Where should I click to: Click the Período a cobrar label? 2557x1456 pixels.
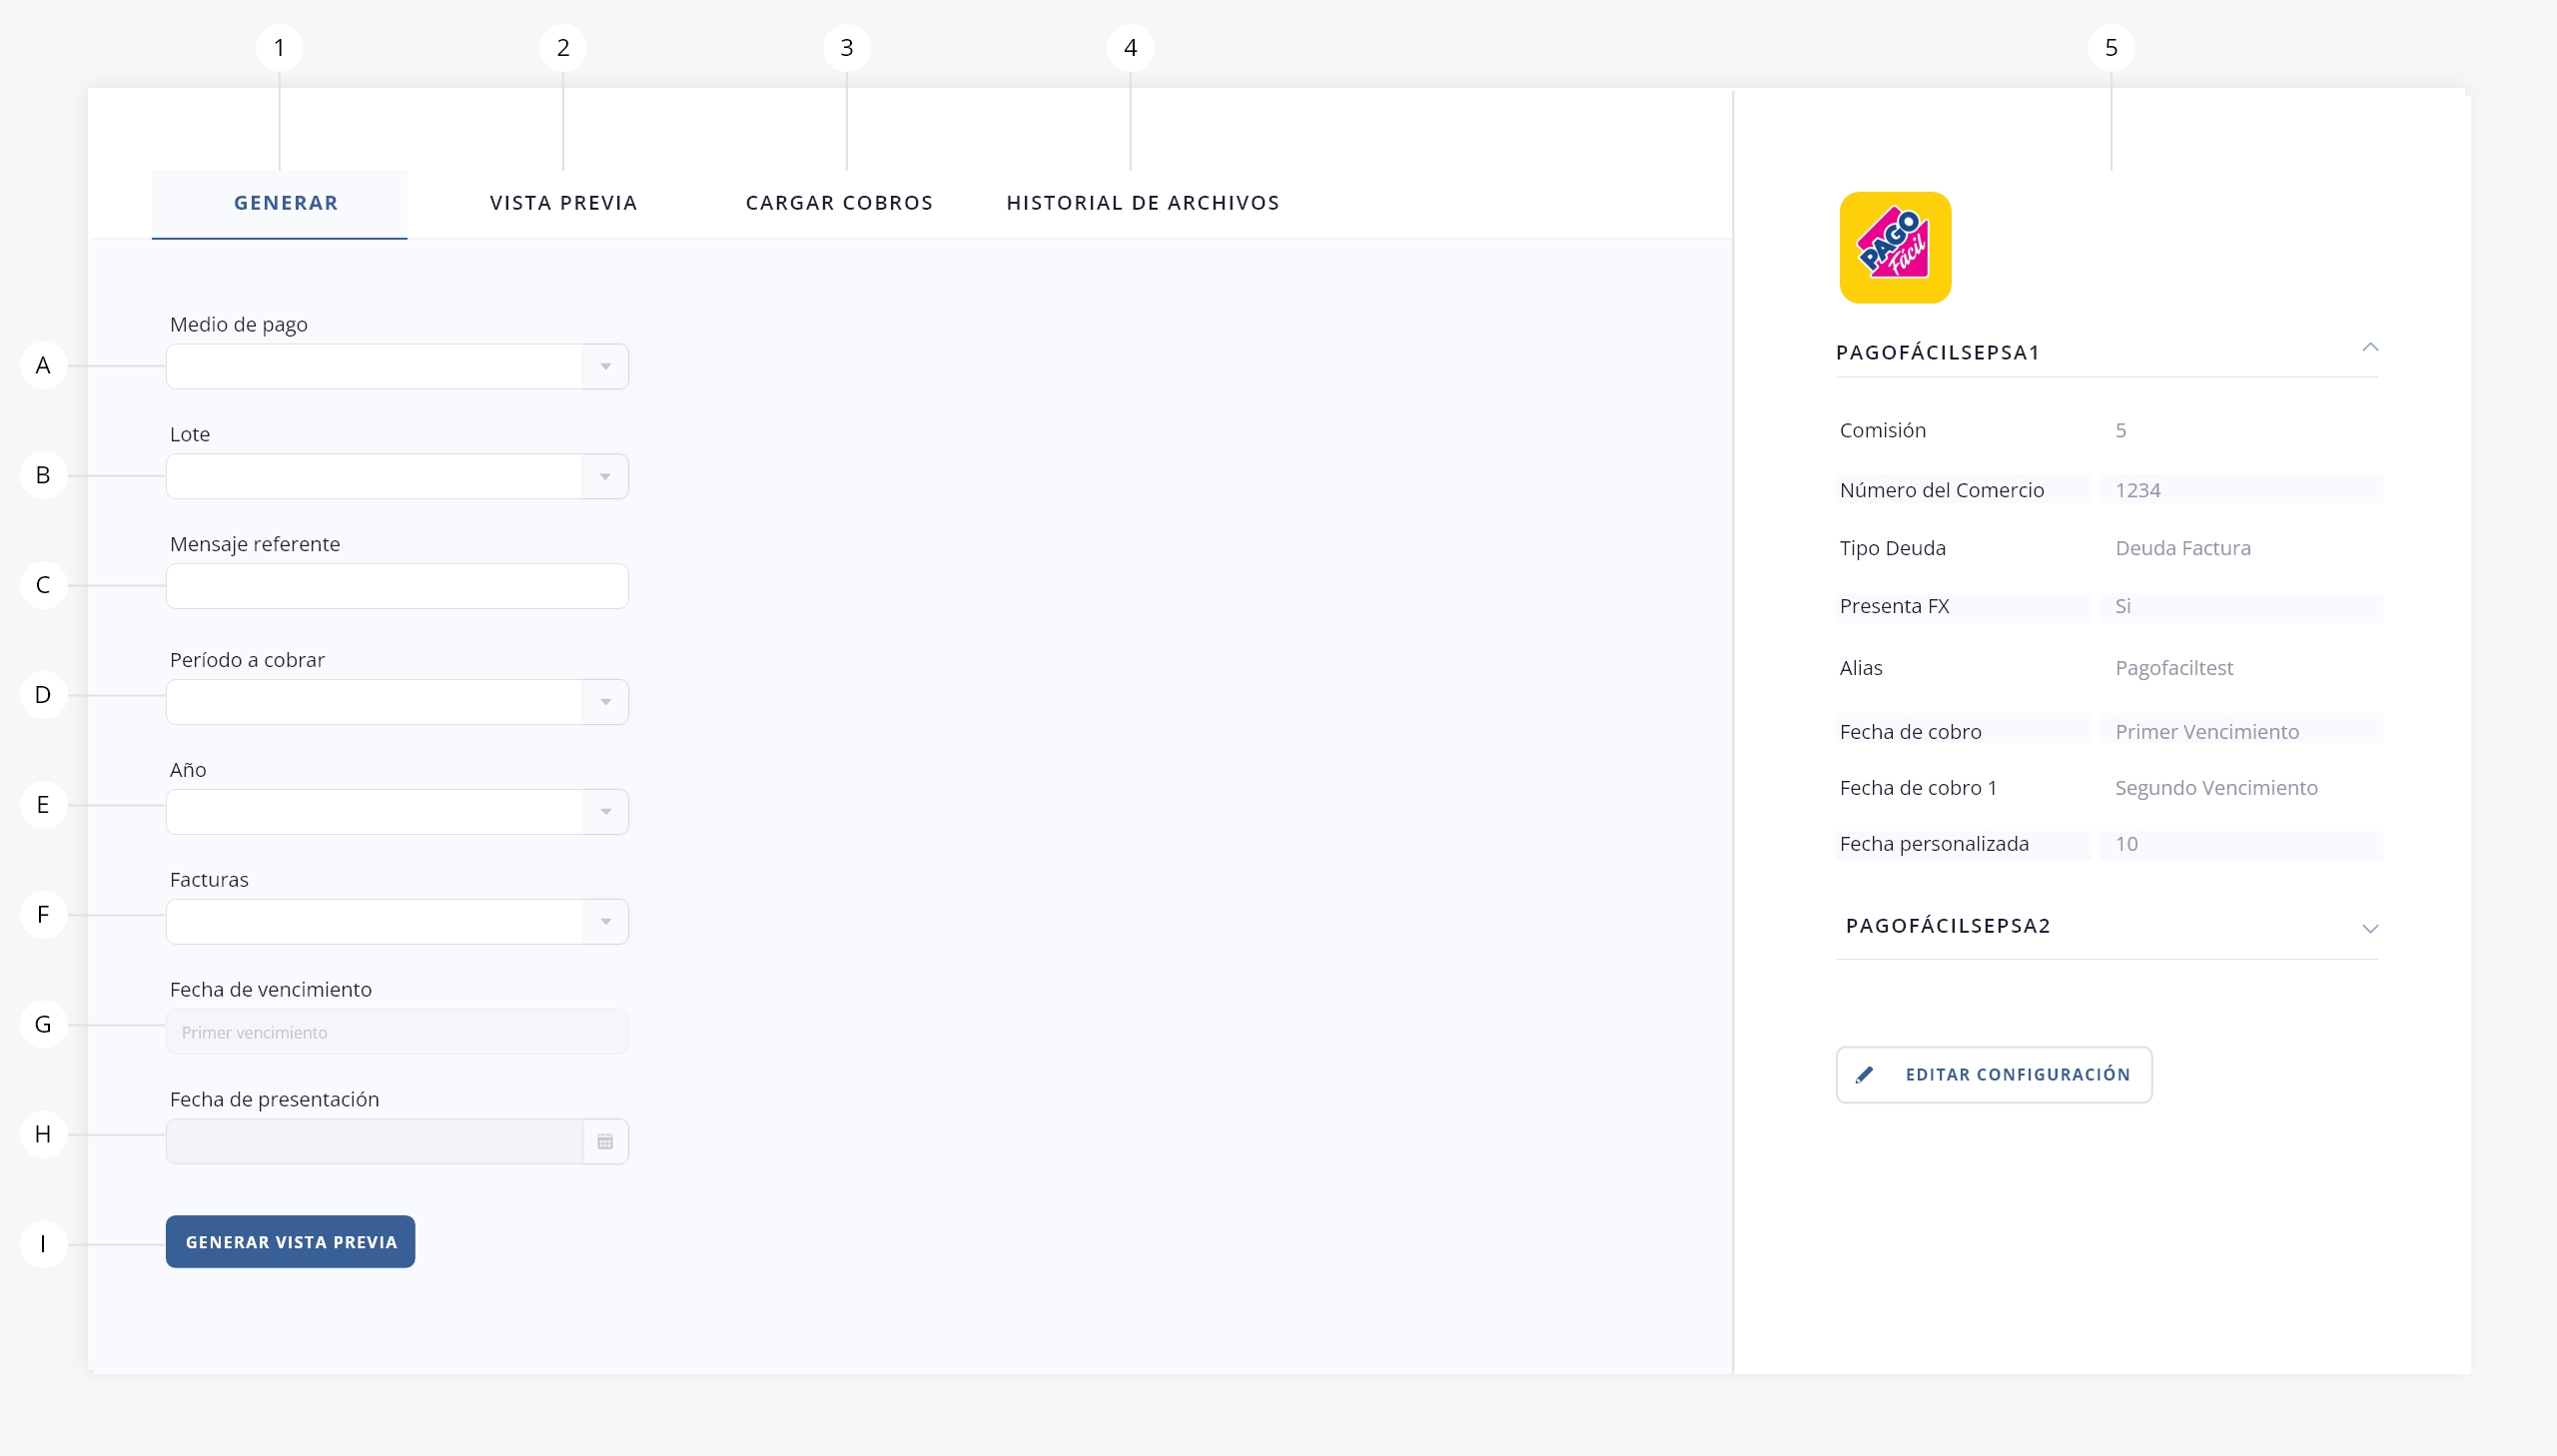(x=247, y=660)
